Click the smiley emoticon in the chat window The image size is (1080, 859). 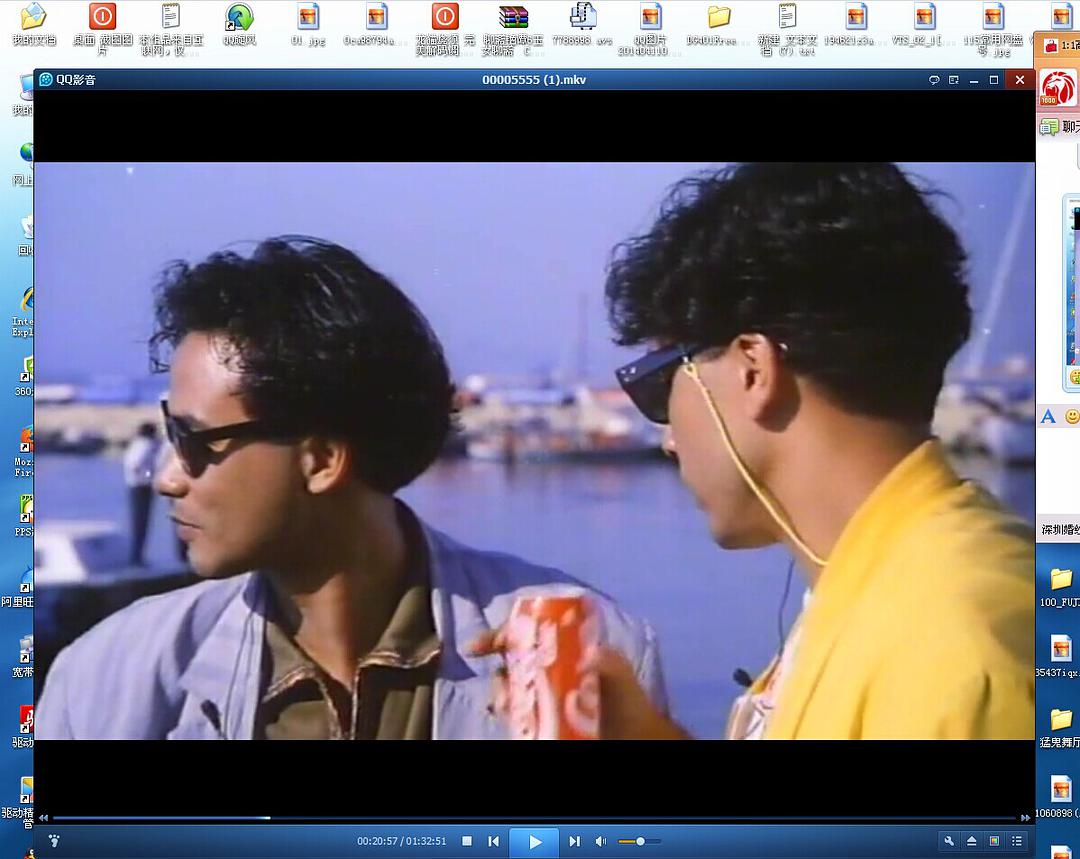(1072, 416)
